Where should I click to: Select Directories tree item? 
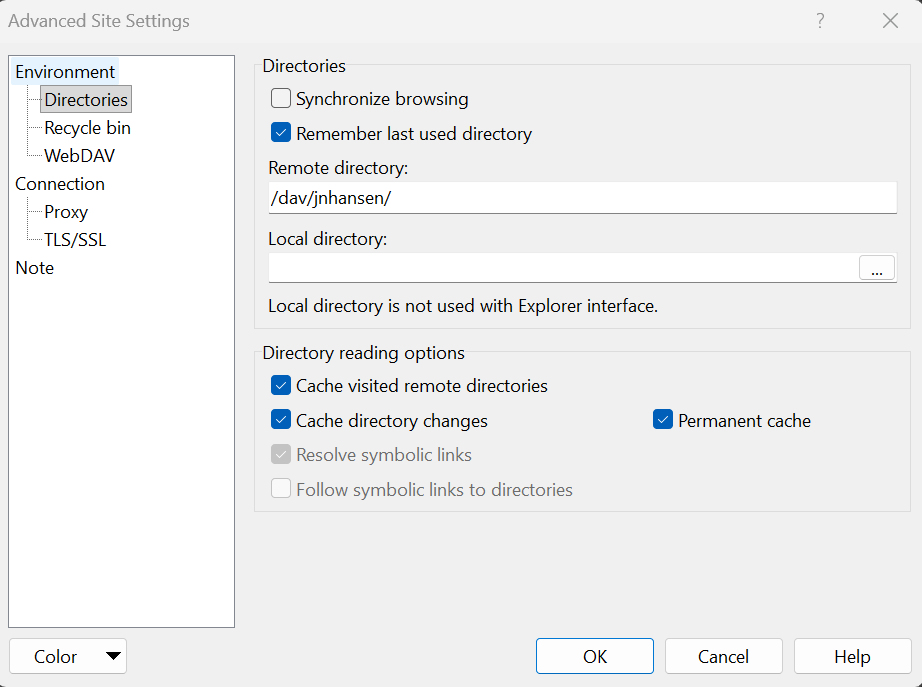click(x=86, y=100)
